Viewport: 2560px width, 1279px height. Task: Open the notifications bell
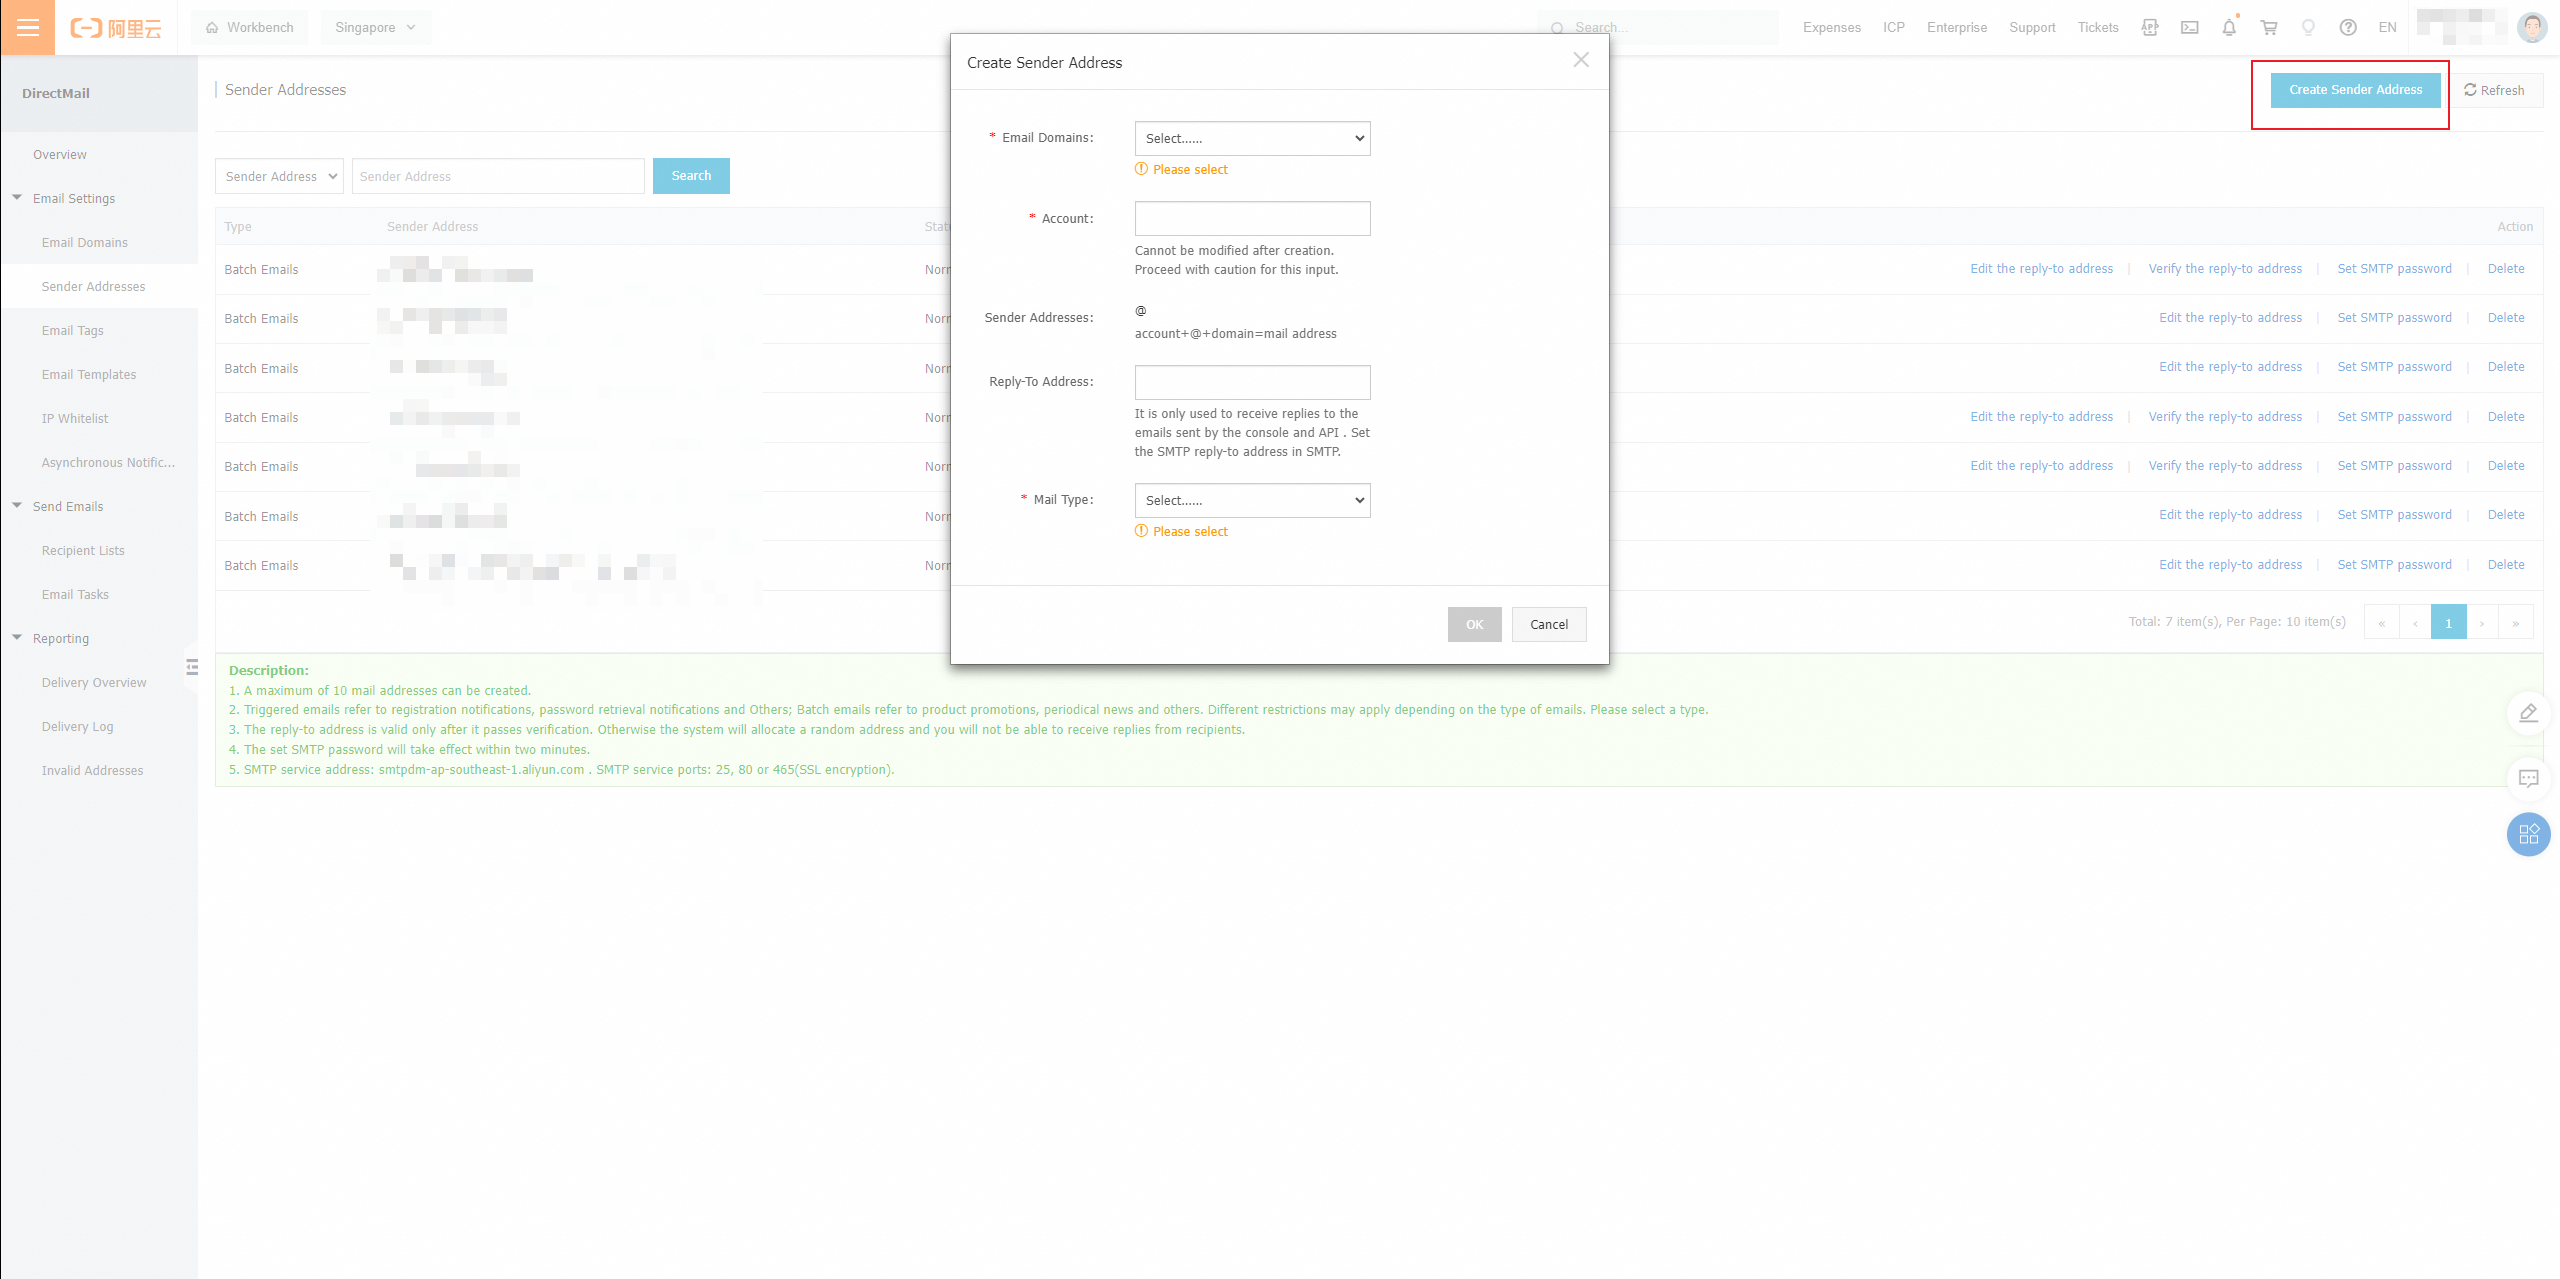pos(2229,28)
